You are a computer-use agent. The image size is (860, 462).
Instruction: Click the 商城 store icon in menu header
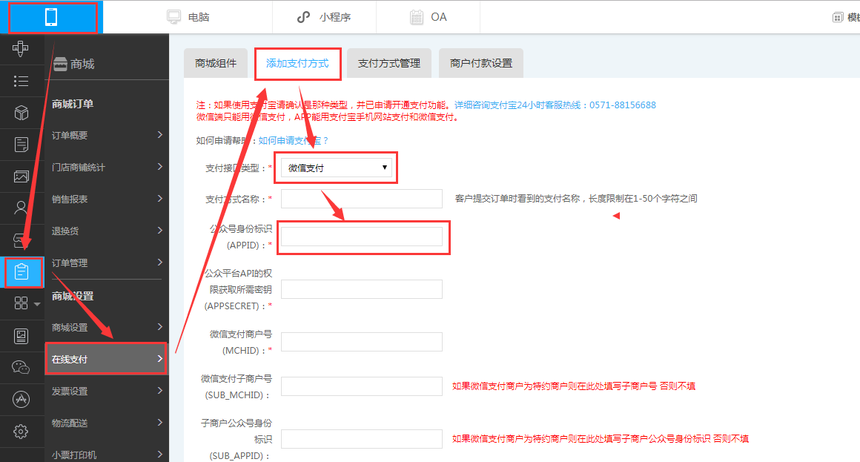click(x=60, y=64)
